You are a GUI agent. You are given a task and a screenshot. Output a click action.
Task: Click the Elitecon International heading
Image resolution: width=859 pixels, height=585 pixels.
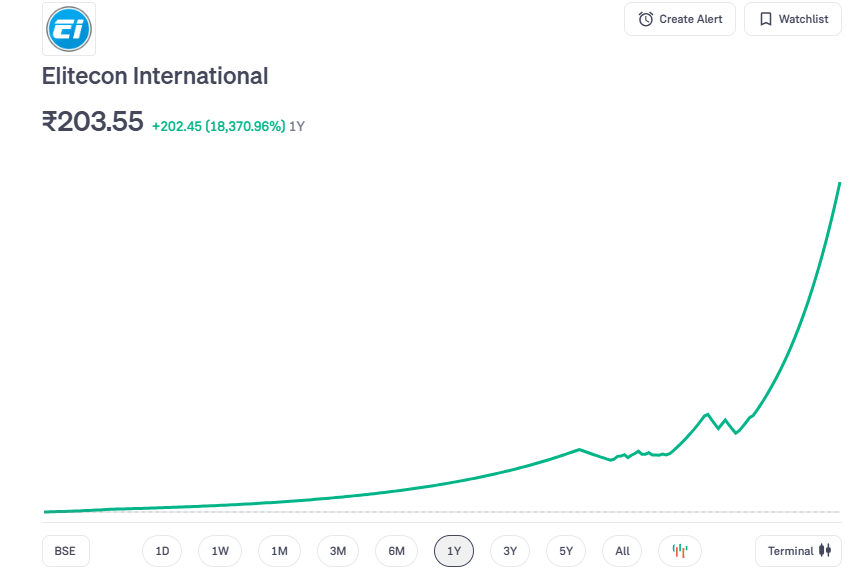155,76
